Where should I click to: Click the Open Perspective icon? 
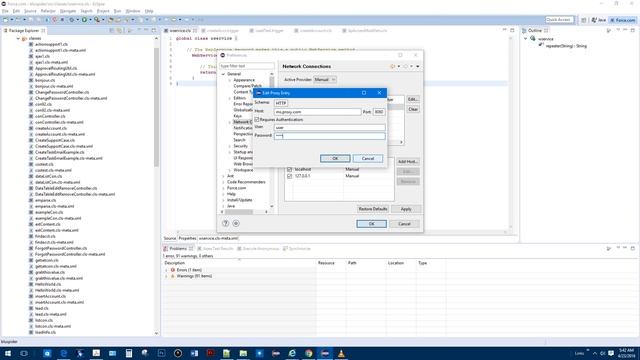coord(584,20)
